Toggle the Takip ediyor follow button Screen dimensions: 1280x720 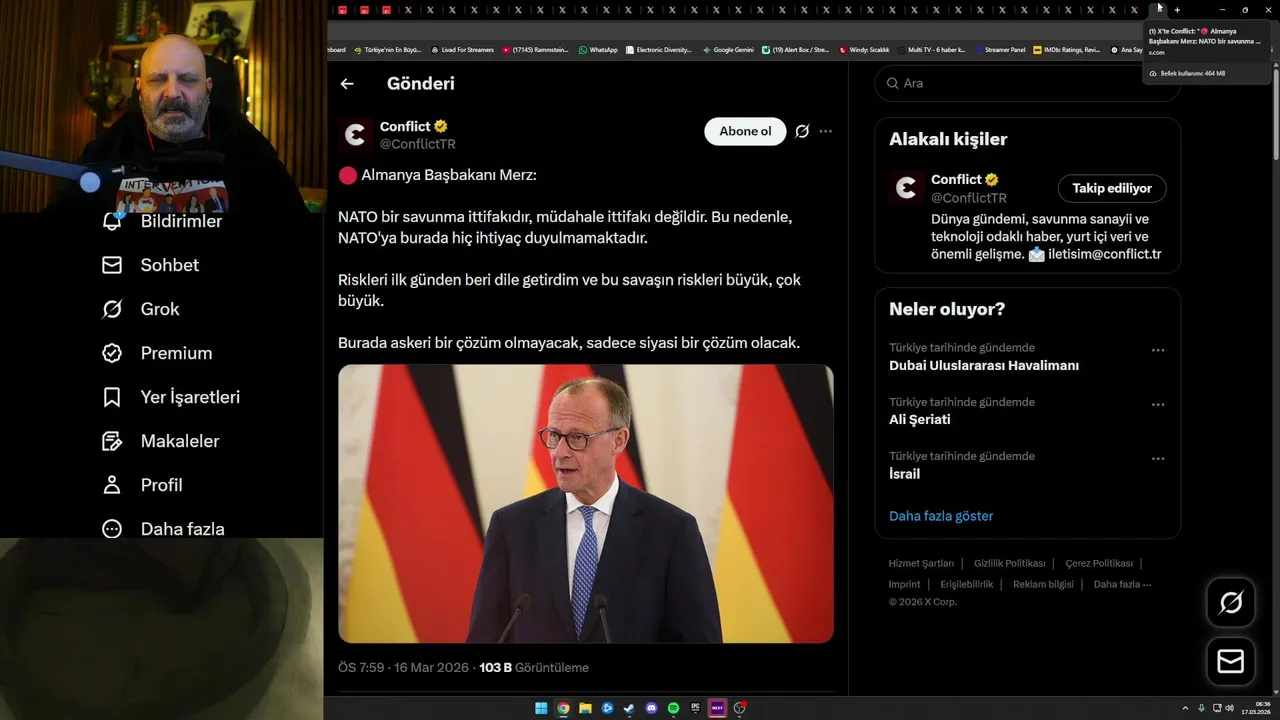[1112, 188]
